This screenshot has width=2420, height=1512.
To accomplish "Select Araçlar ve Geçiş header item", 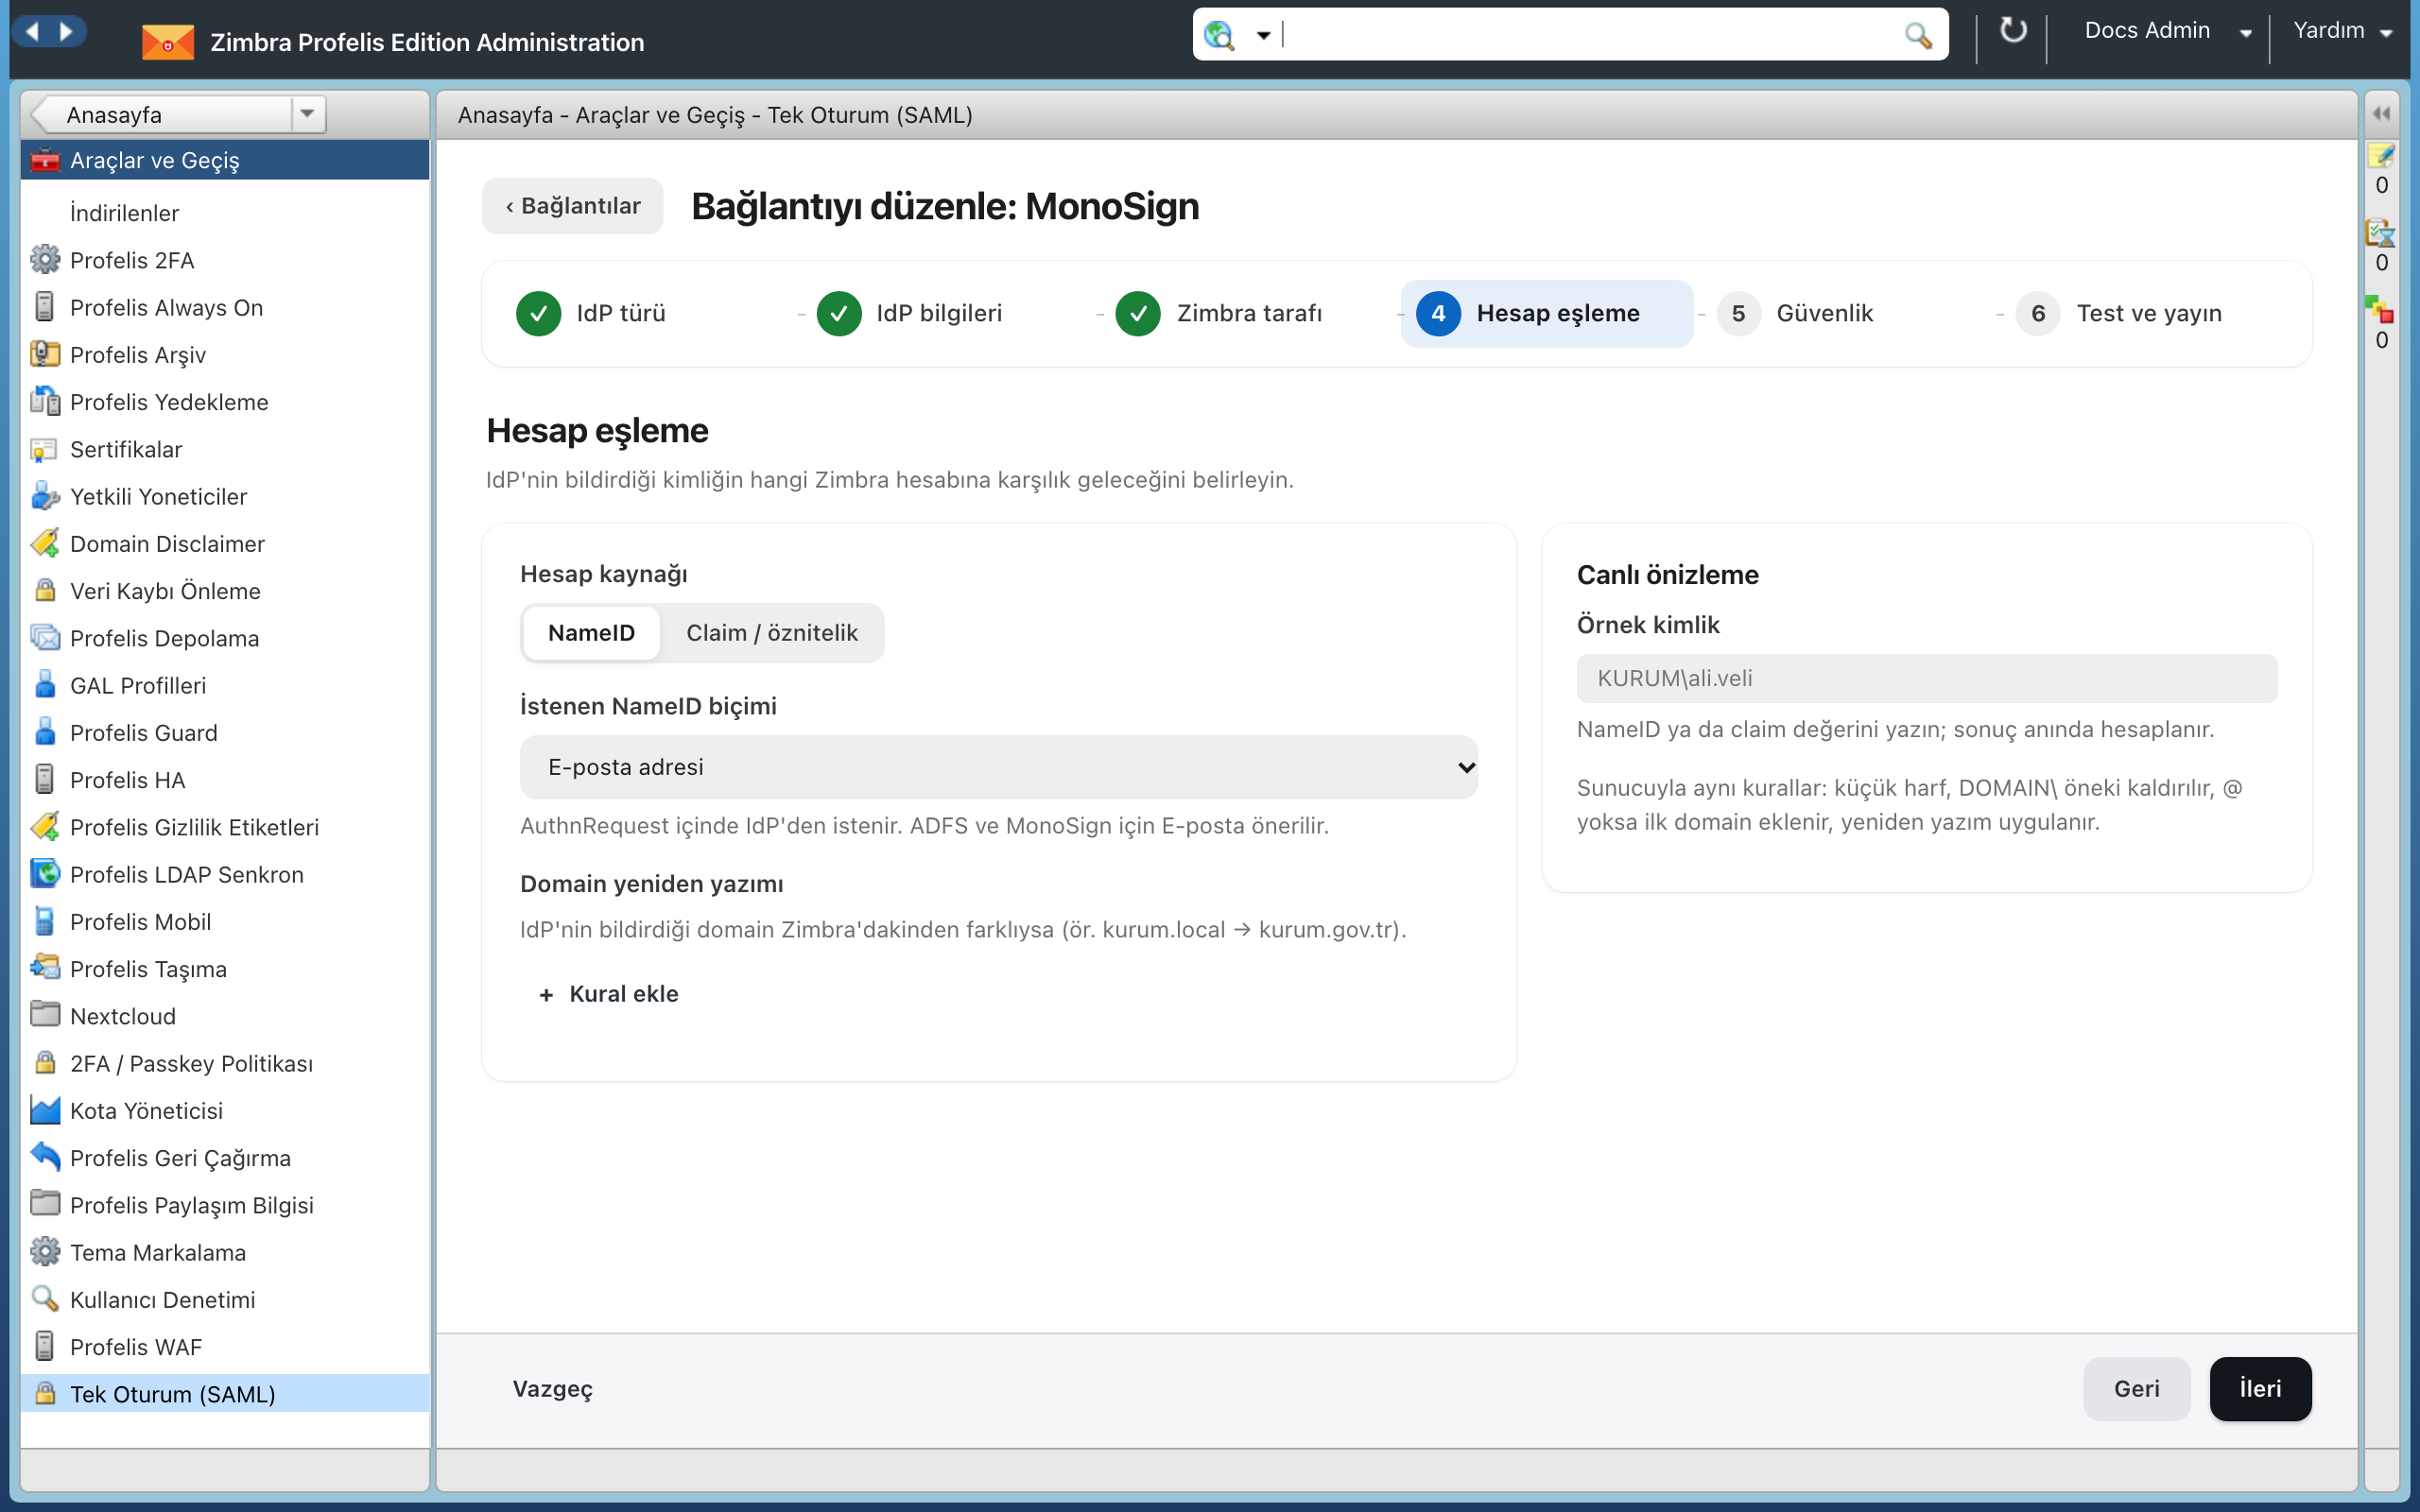I will (x=225, y=160).
